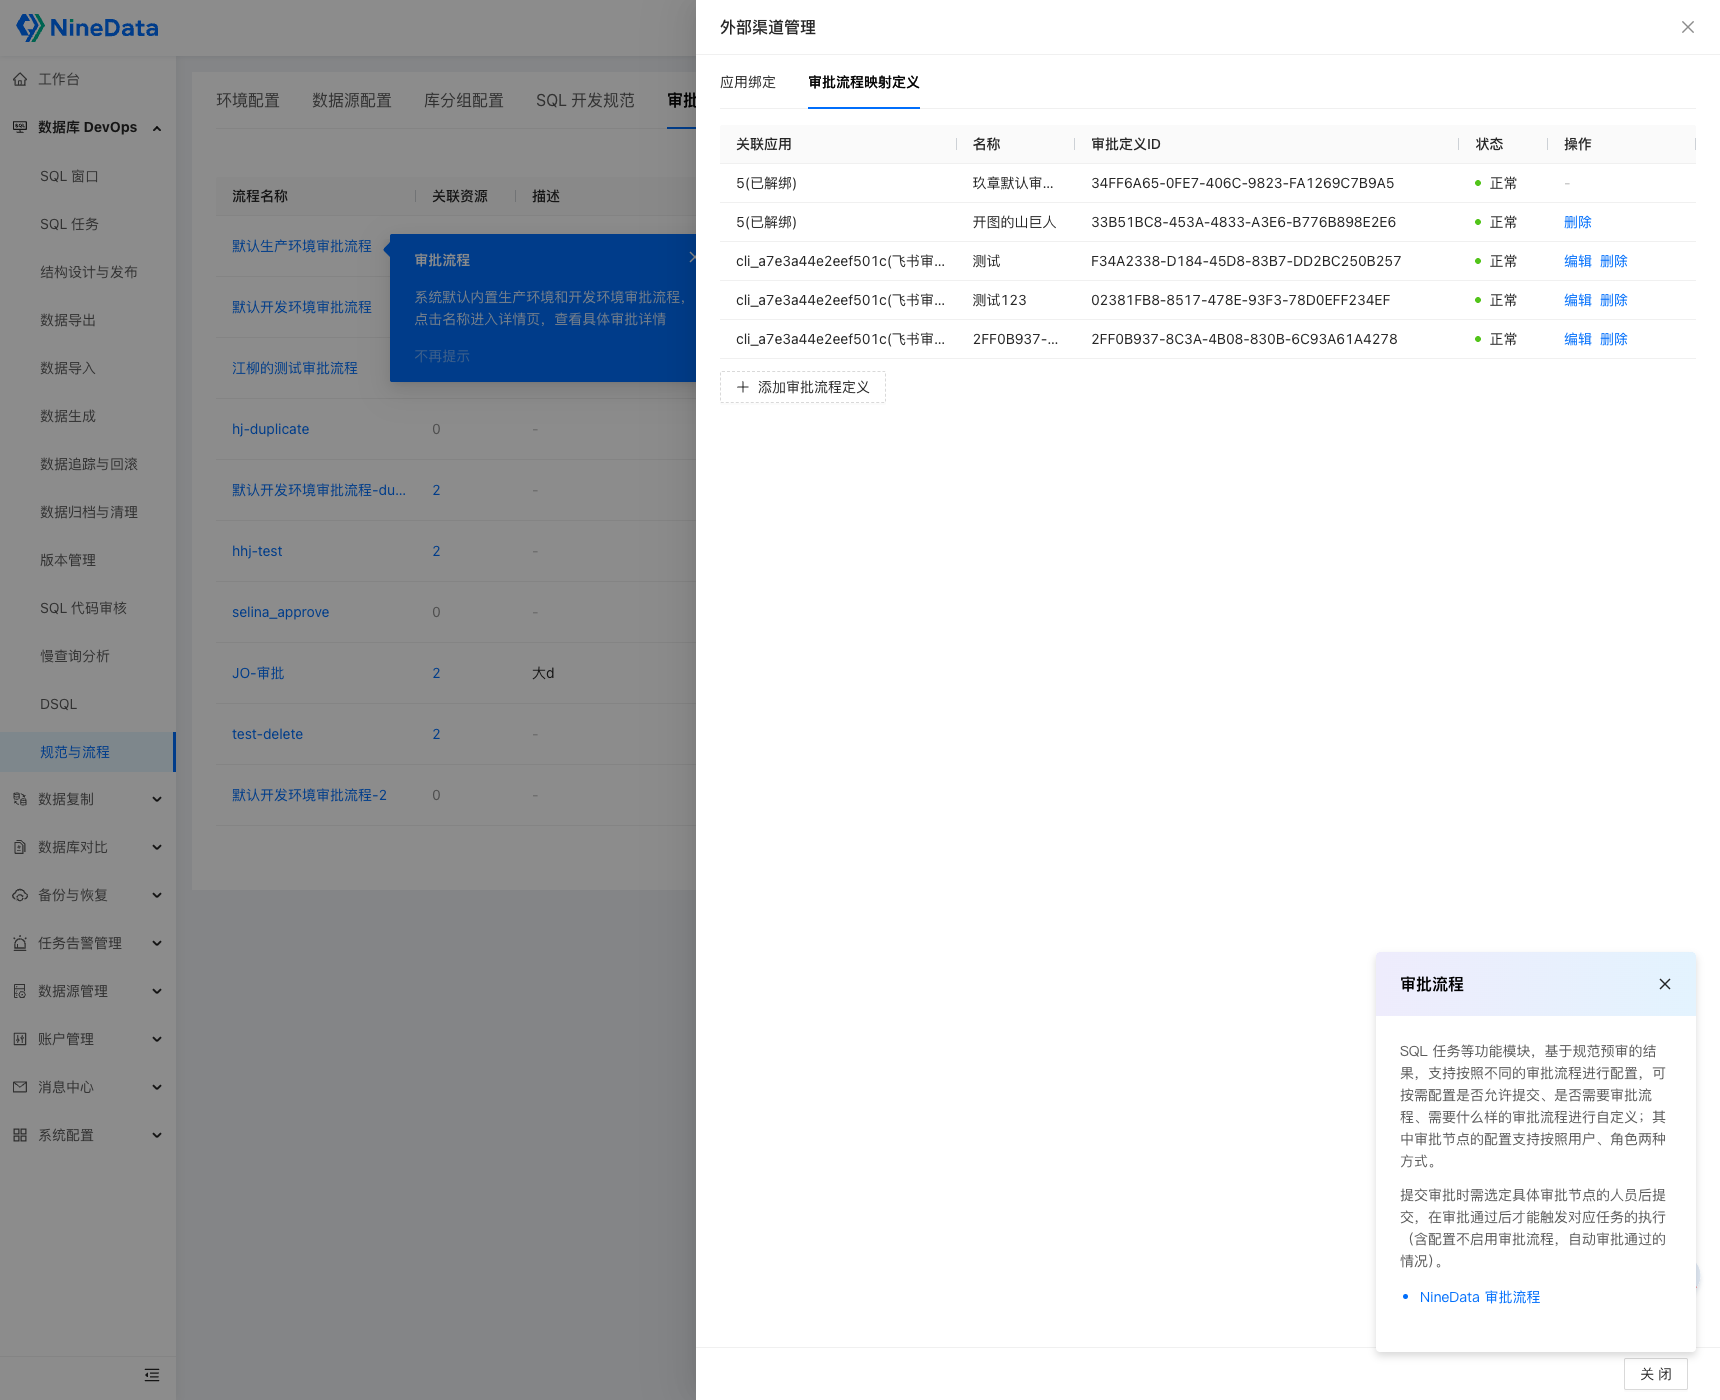Open the NineData 审批流程 link

[x=1479, y=1296]
